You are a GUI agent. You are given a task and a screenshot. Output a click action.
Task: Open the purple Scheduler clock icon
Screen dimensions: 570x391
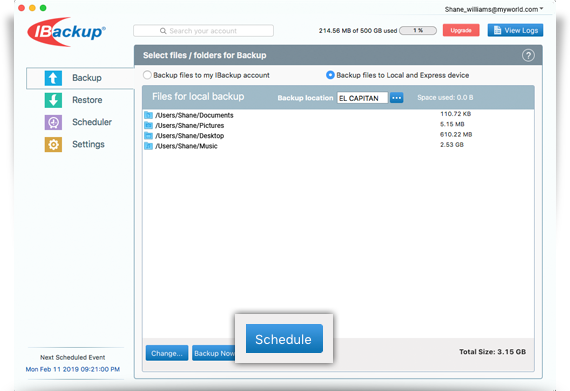(53, 122)
